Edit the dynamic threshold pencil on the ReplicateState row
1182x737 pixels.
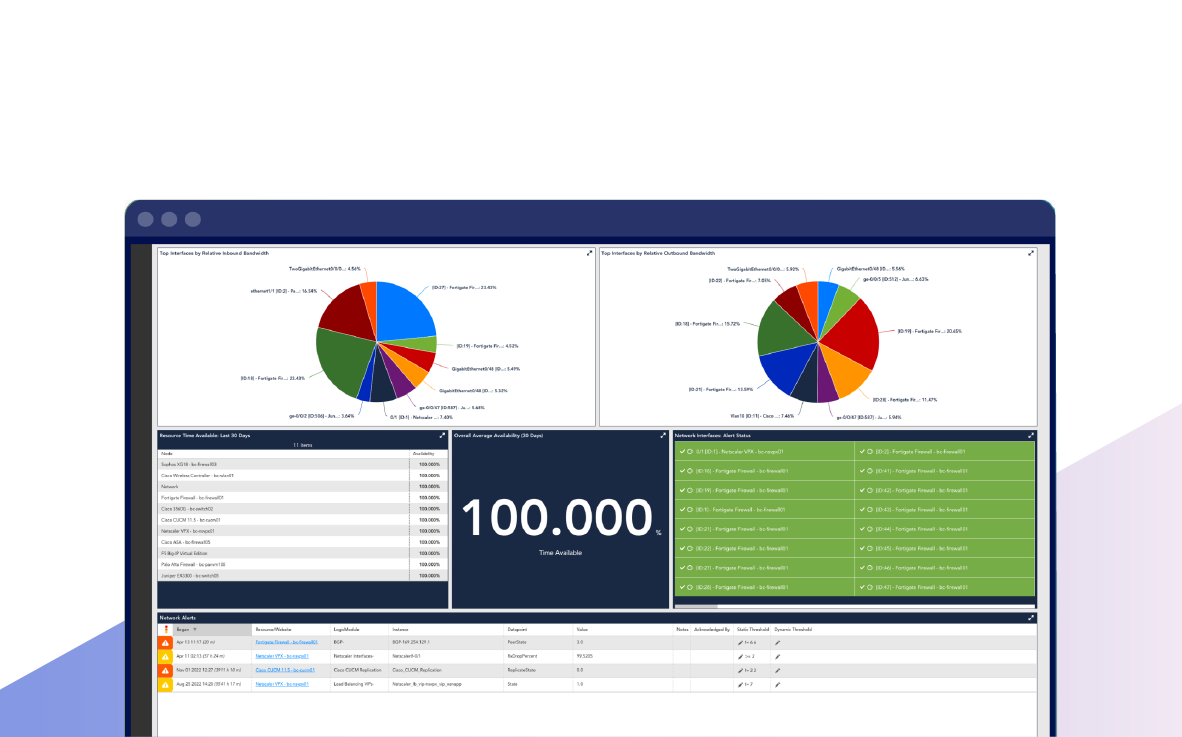776,672
